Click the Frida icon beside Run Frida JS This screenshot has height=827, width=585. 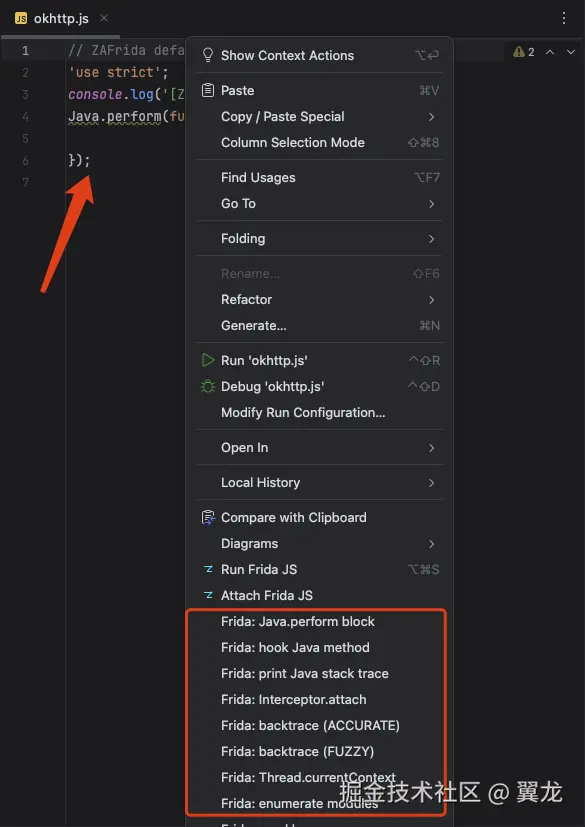[209, 569]
